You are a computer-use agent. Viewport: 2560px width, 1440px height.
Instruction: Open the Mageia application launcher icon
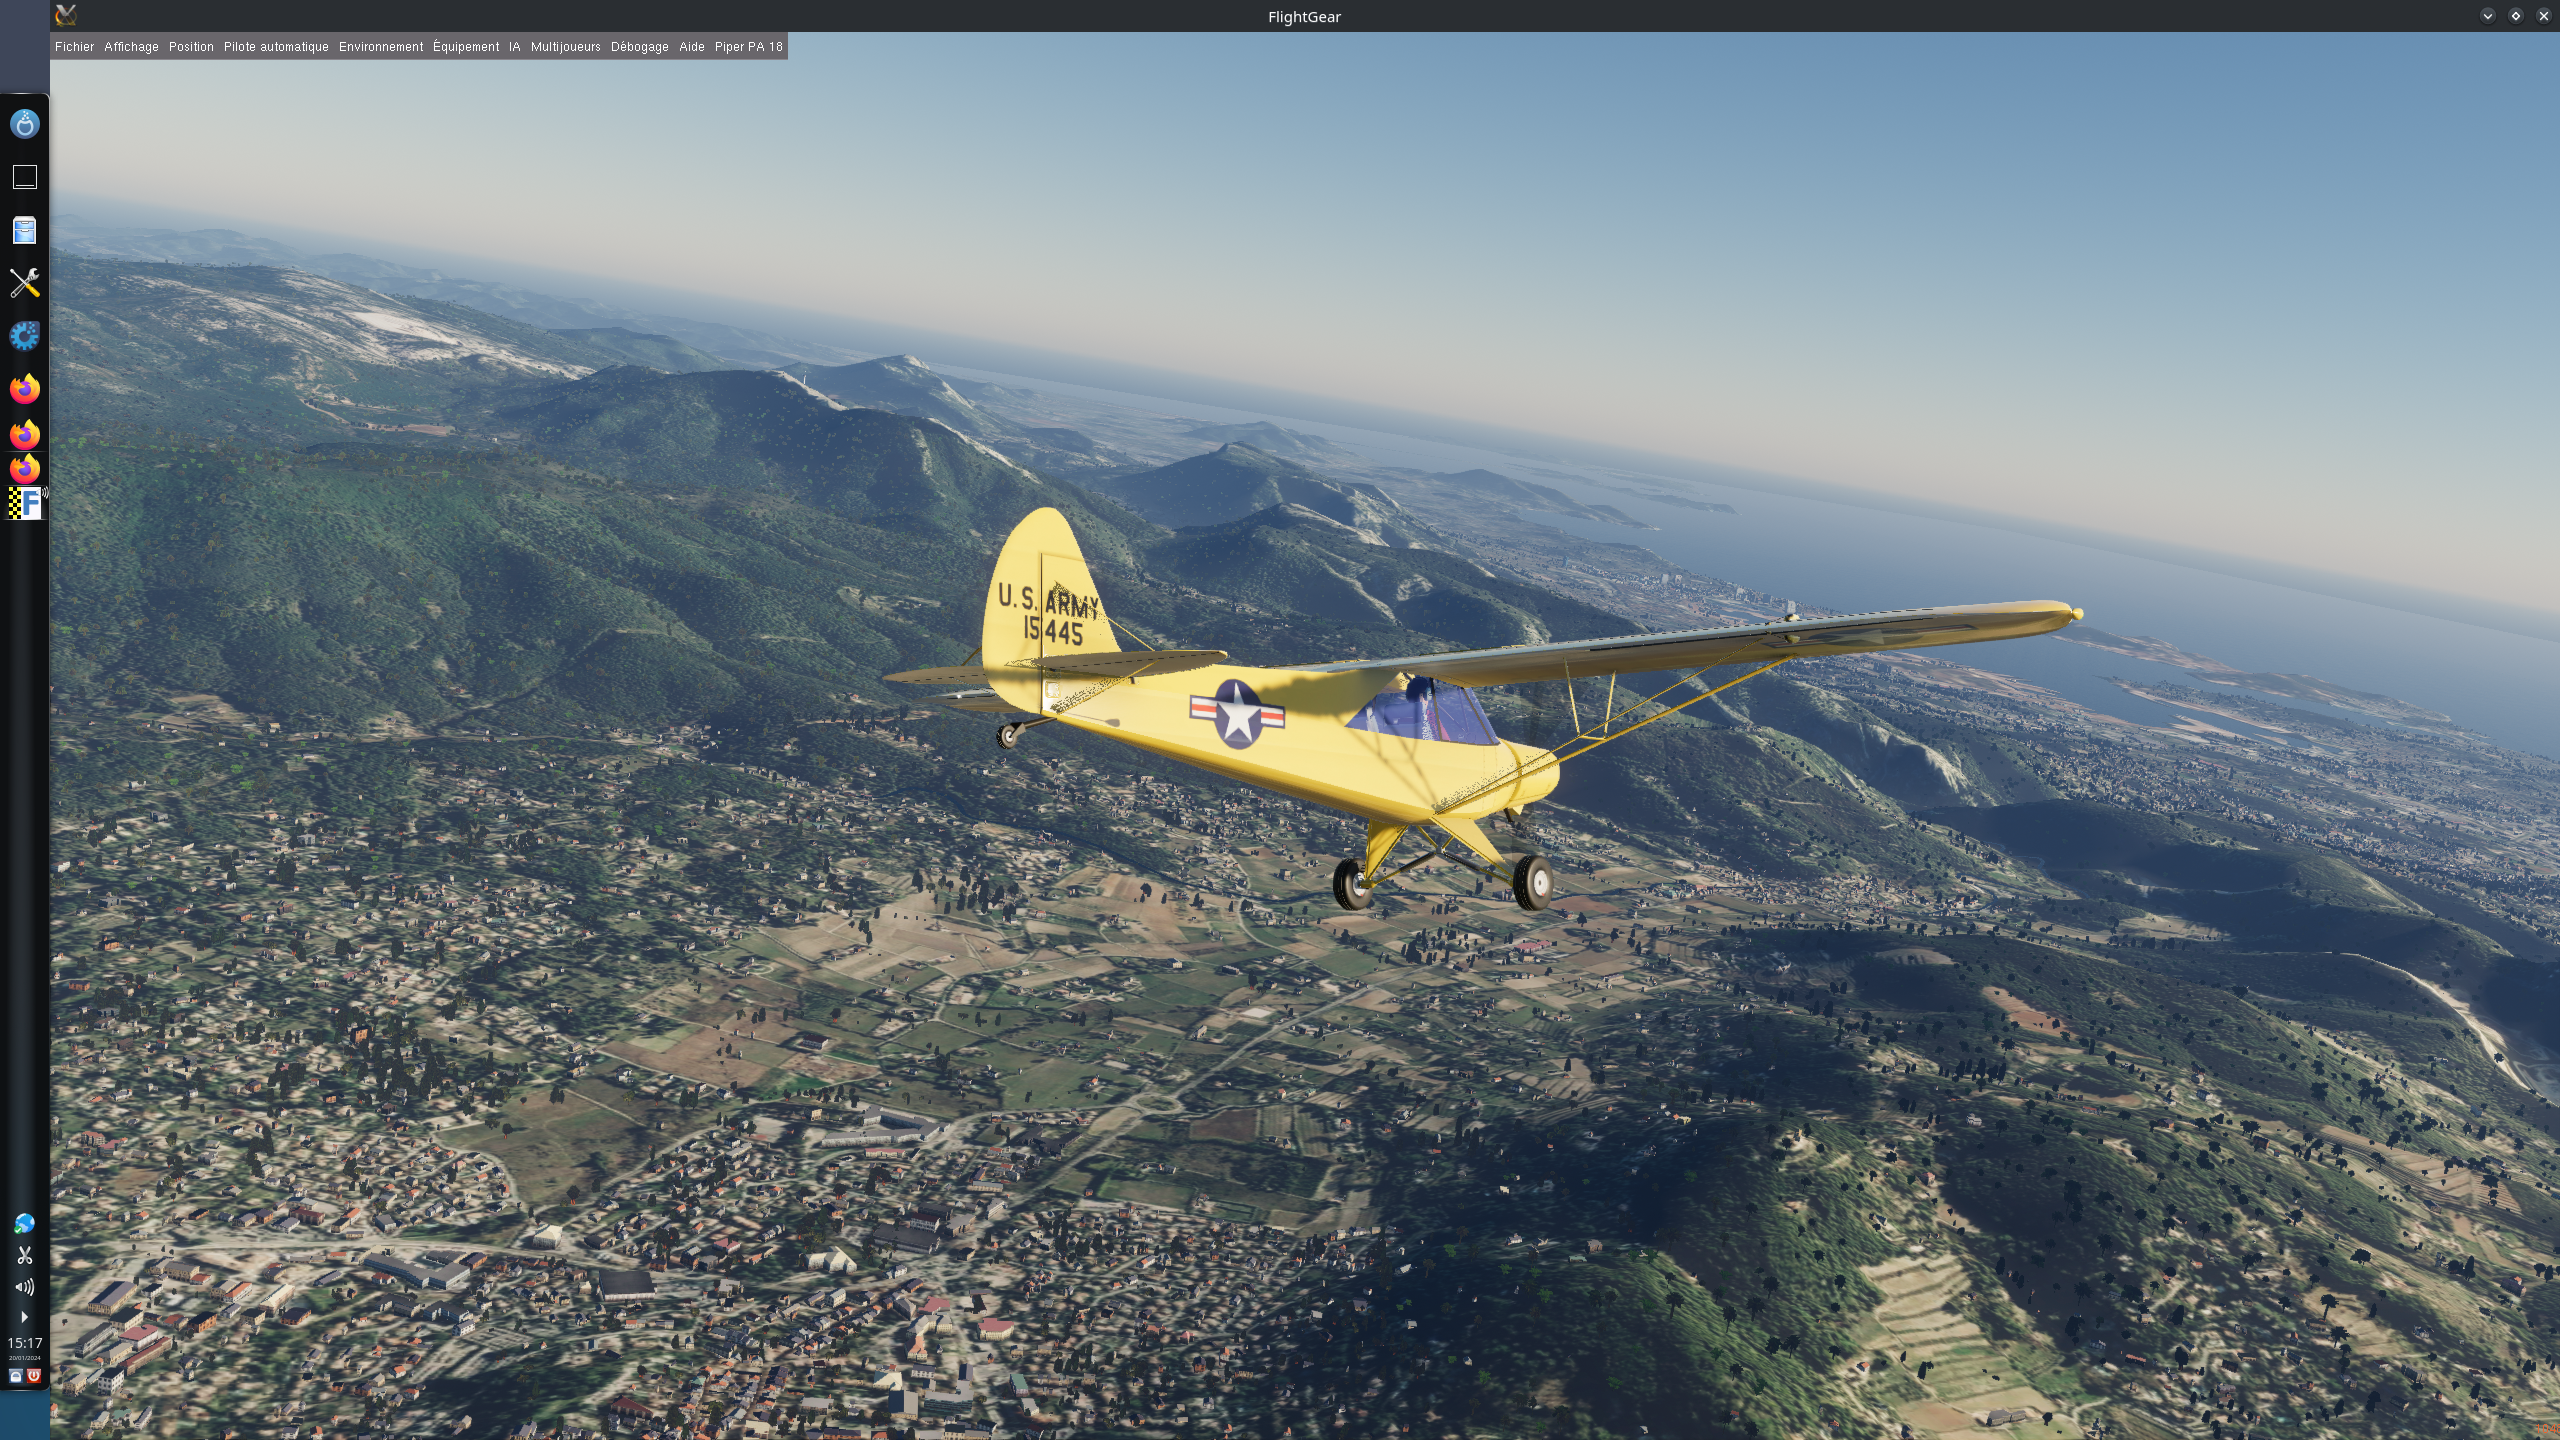[x=24, y=124]
